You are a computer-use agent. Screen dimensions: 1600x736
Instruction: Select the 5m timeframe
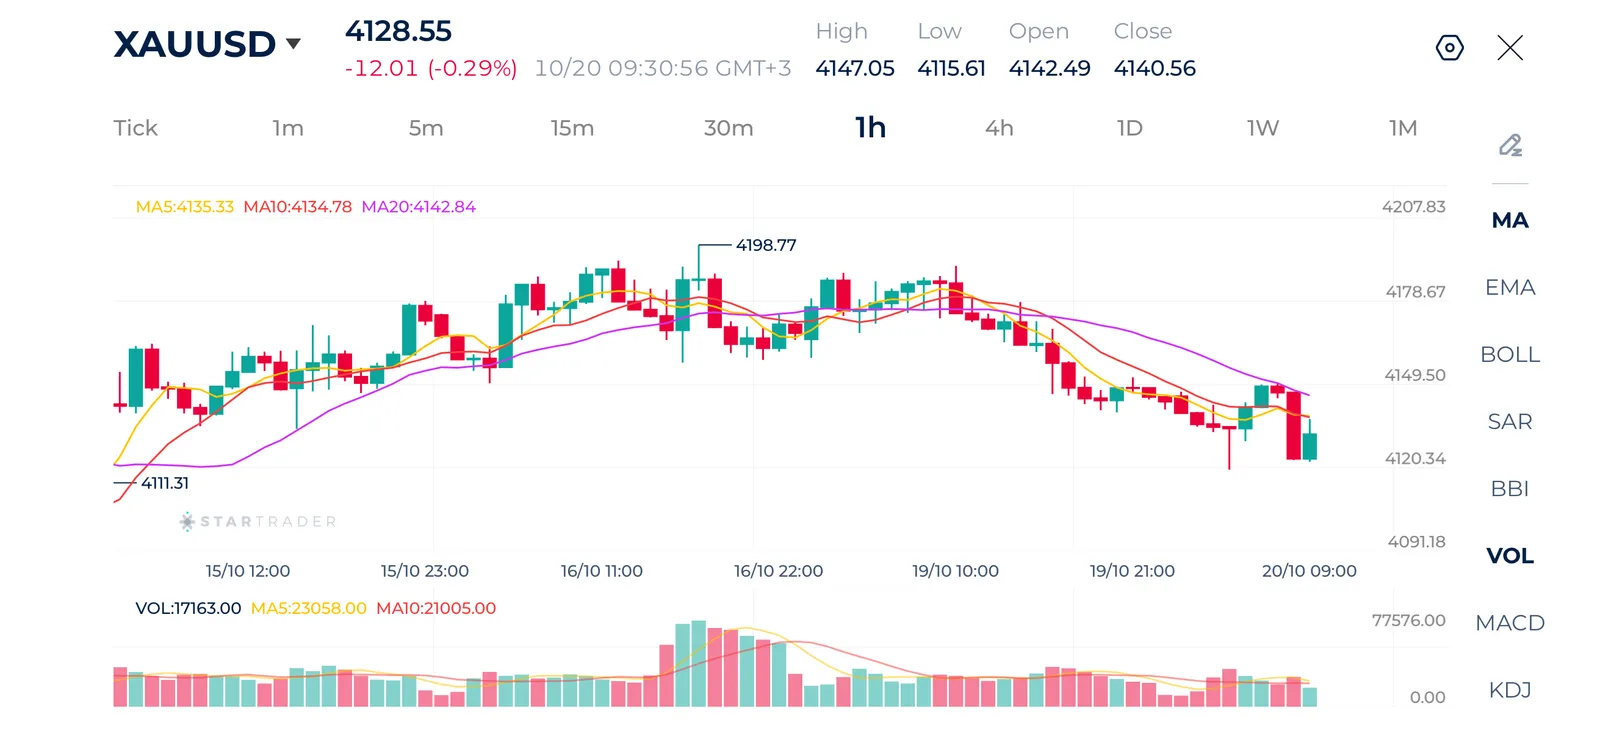pyautogui.click(x=426, y=128)
